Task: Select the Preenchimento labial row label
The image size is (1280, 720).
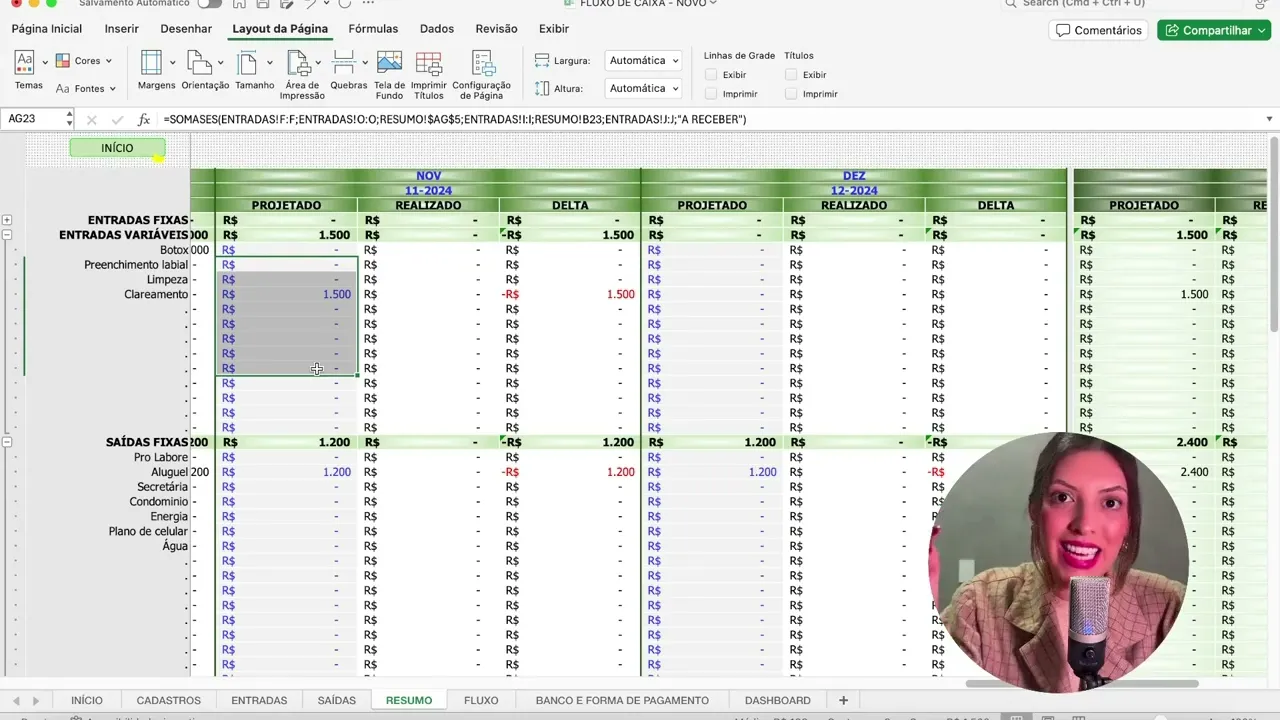Action: pyautogui.click(x=136, y=265)
